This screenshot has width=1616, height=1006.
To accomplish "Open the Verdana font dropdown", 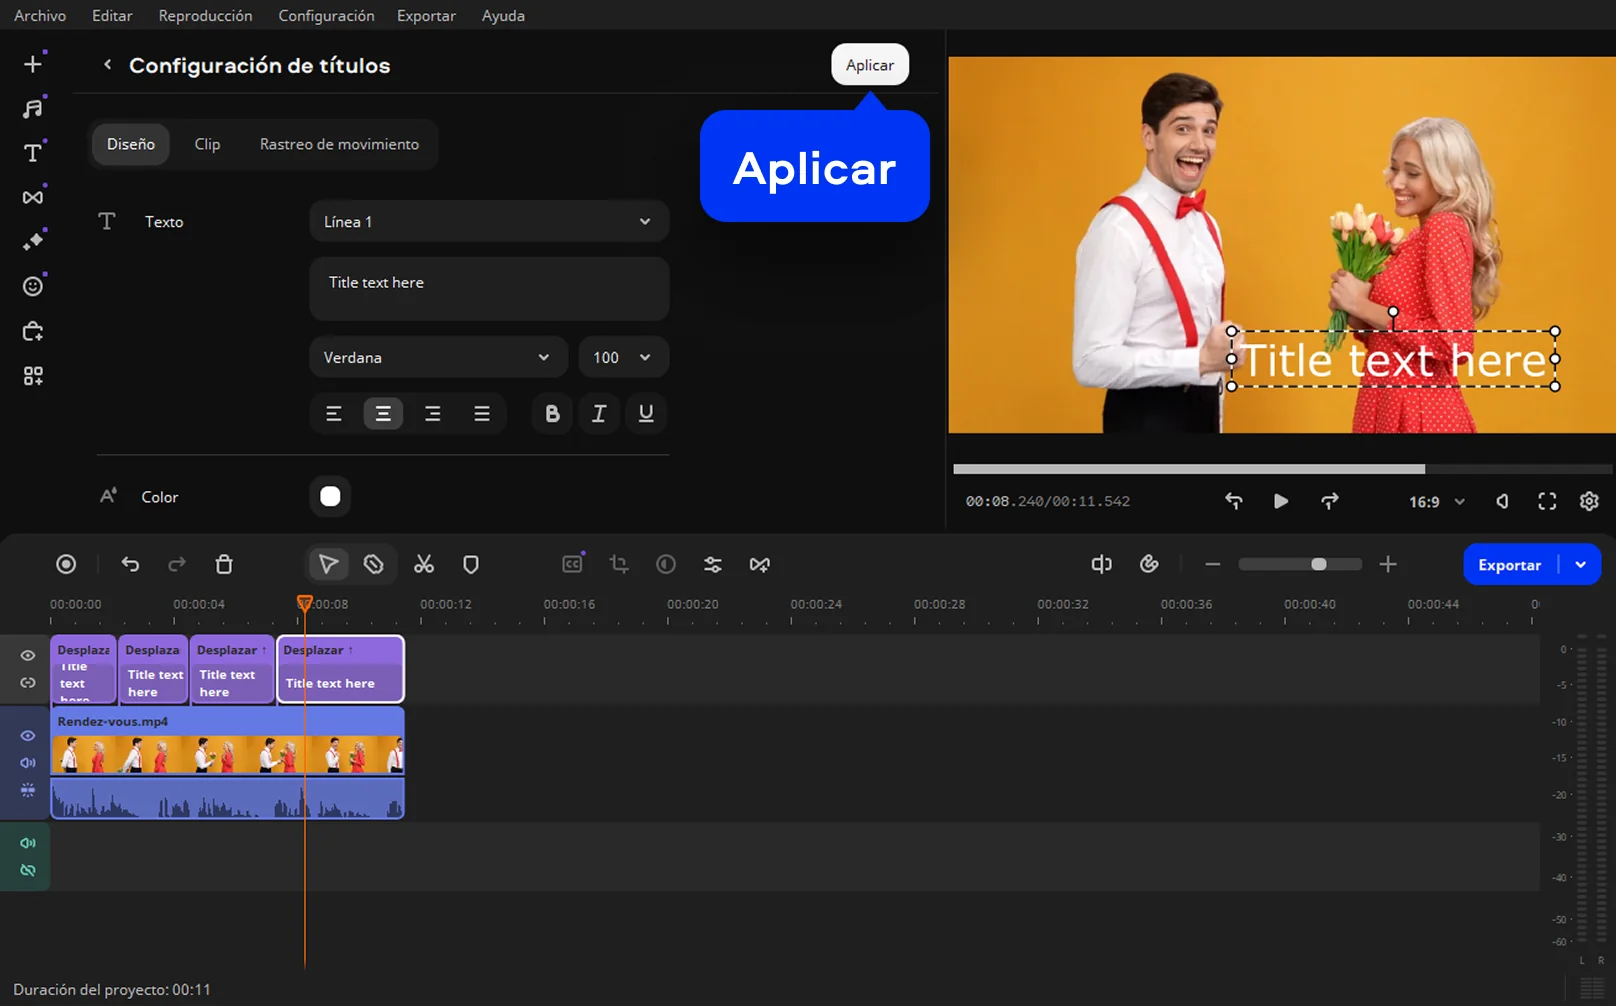I will (437, 358).
